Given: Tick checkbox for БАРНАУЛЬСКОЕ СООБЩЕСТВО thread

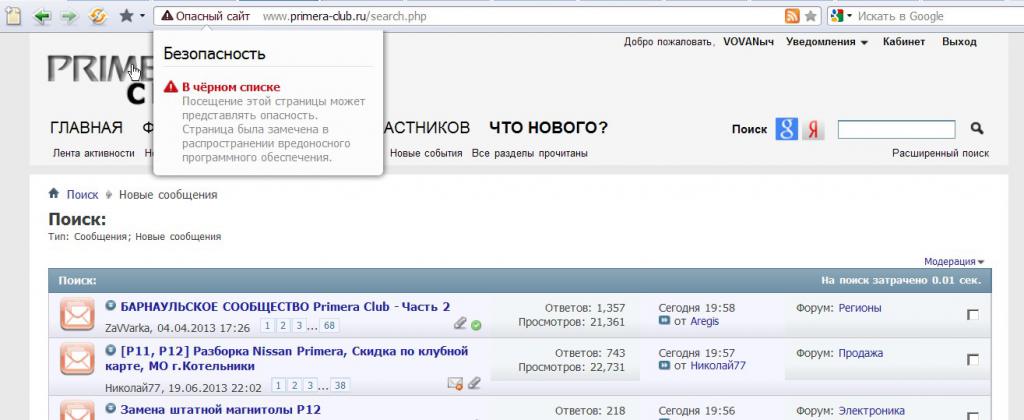Looking at the screenshot, I should 973,315.
